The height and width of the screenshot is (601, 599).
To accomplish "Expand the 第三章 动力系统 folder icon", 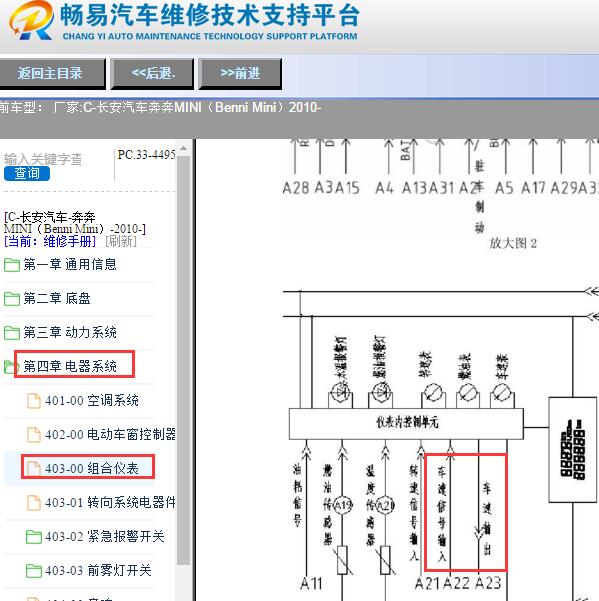I will (11, 333).
